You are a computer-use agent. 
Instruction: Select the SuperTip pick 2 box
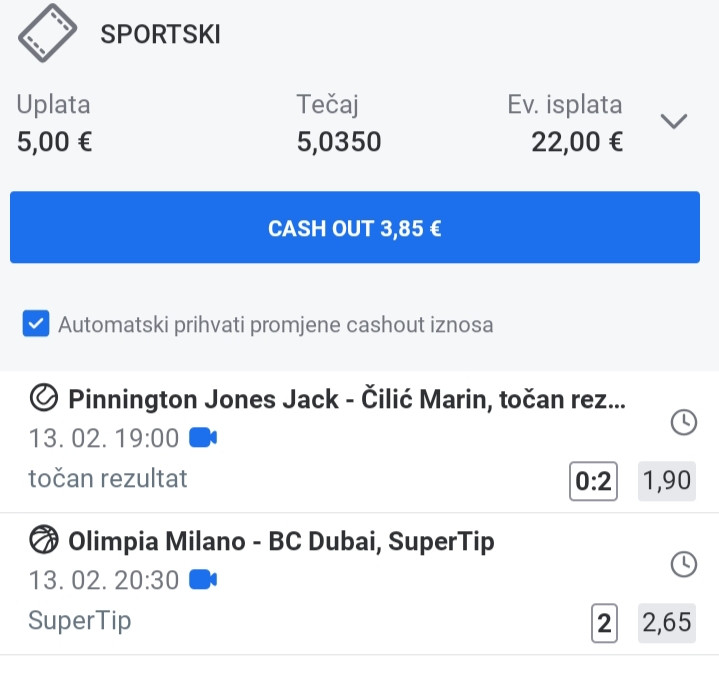tap(604, 623)
